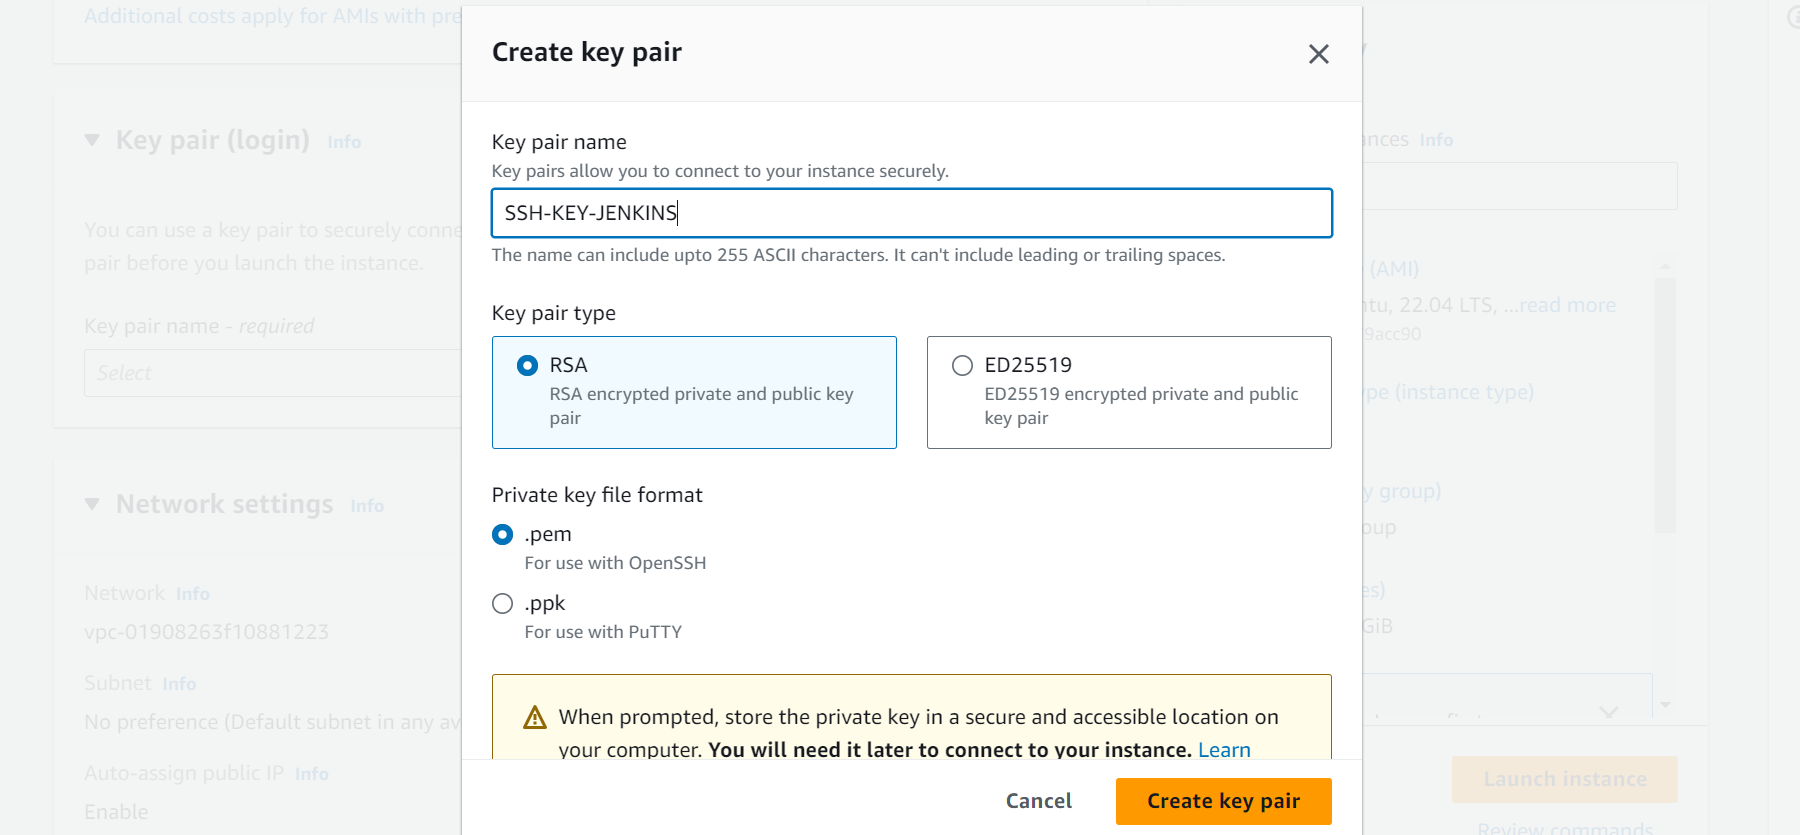
Task: Collapse the Network settings section
Action: pyautogui.click(x=92, y=504)
